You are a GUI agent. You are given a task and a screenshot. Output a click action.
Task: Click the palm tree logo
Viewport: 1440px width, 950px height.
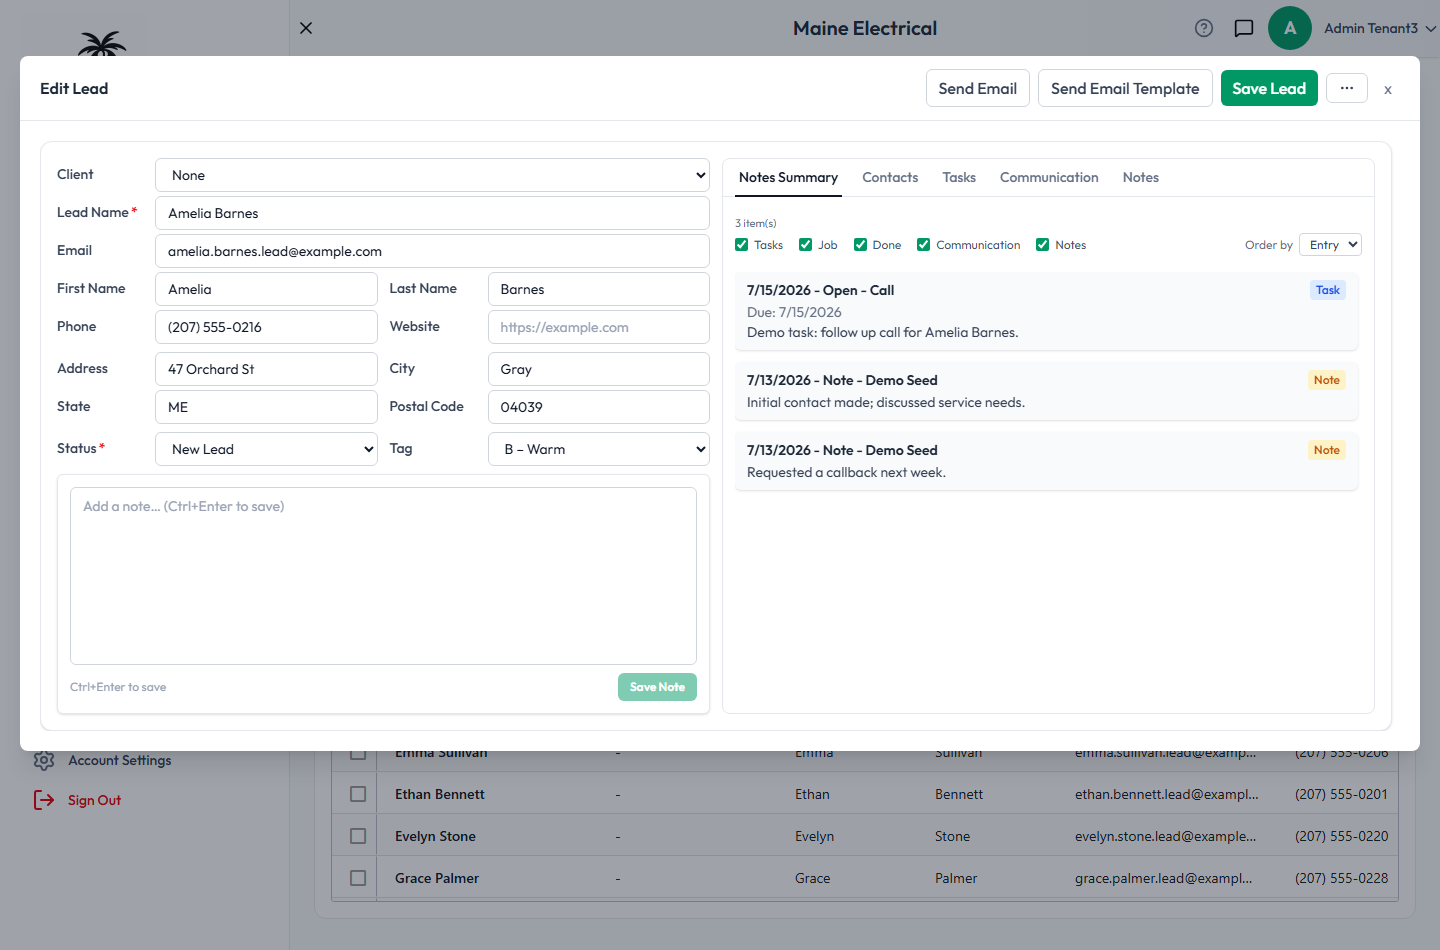click(102, 43)
